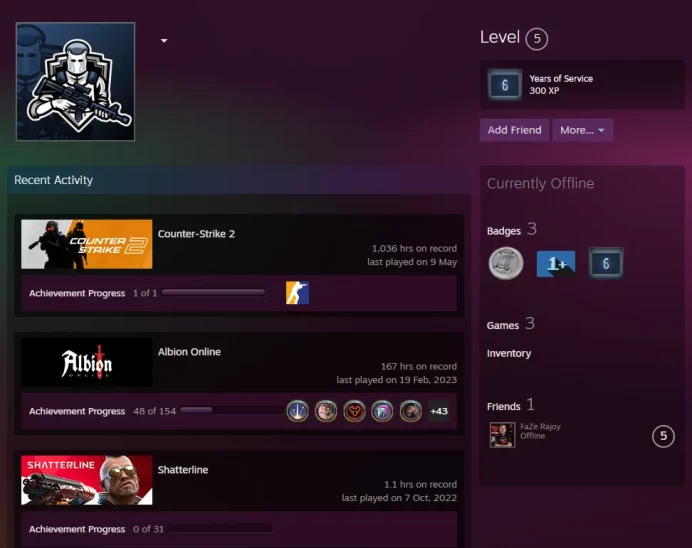The height and width of the screenshot is (548, 692).
Task: Show the +43 more Albion achievements
Action: click(x=439, y=411)
